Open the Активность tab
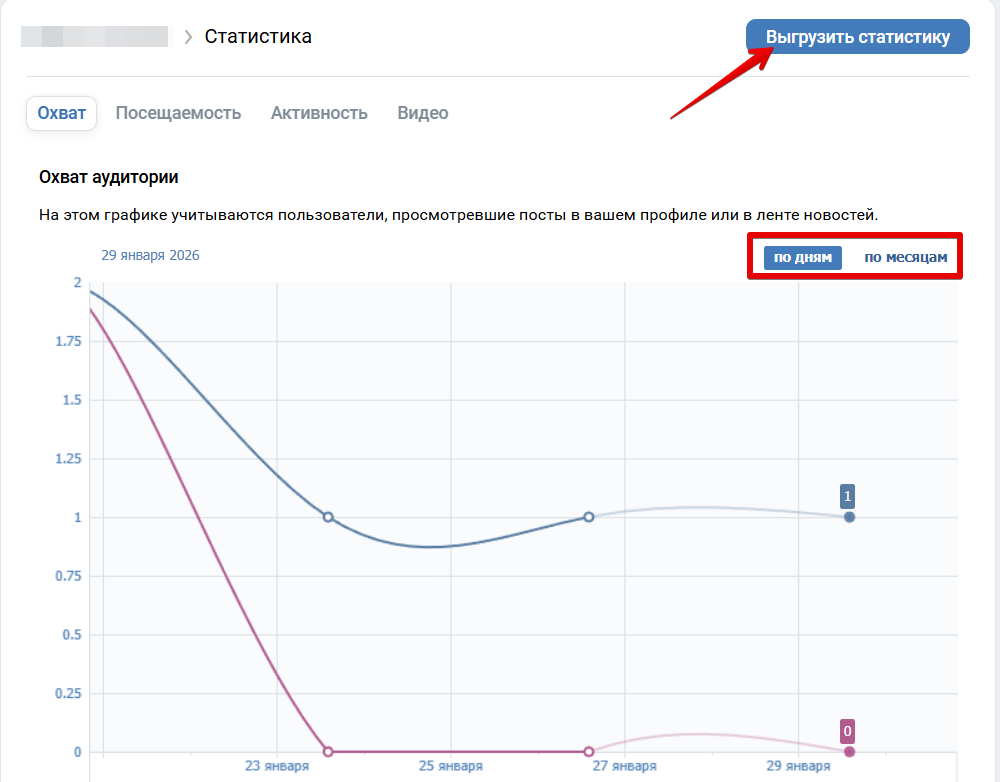Screen dimensions: 1000x782 click(x=319, y=114)
